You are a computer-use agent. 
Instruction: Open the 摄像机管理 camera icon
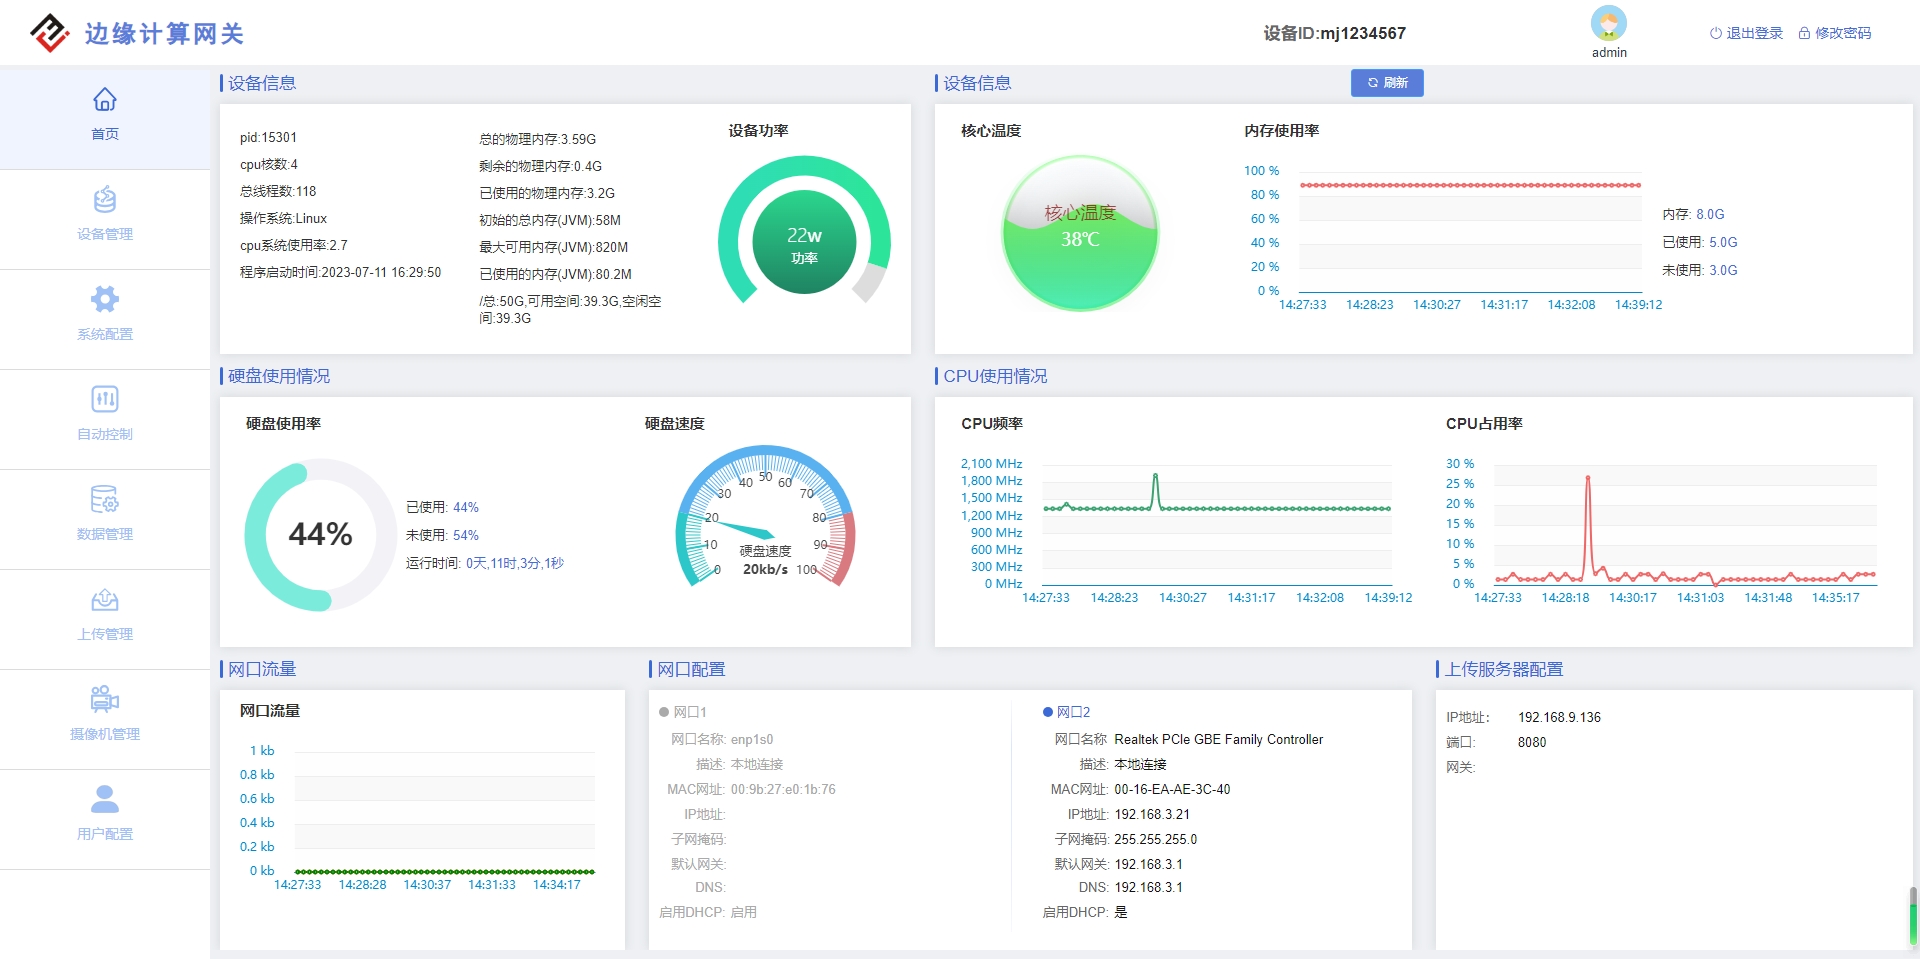105,699
